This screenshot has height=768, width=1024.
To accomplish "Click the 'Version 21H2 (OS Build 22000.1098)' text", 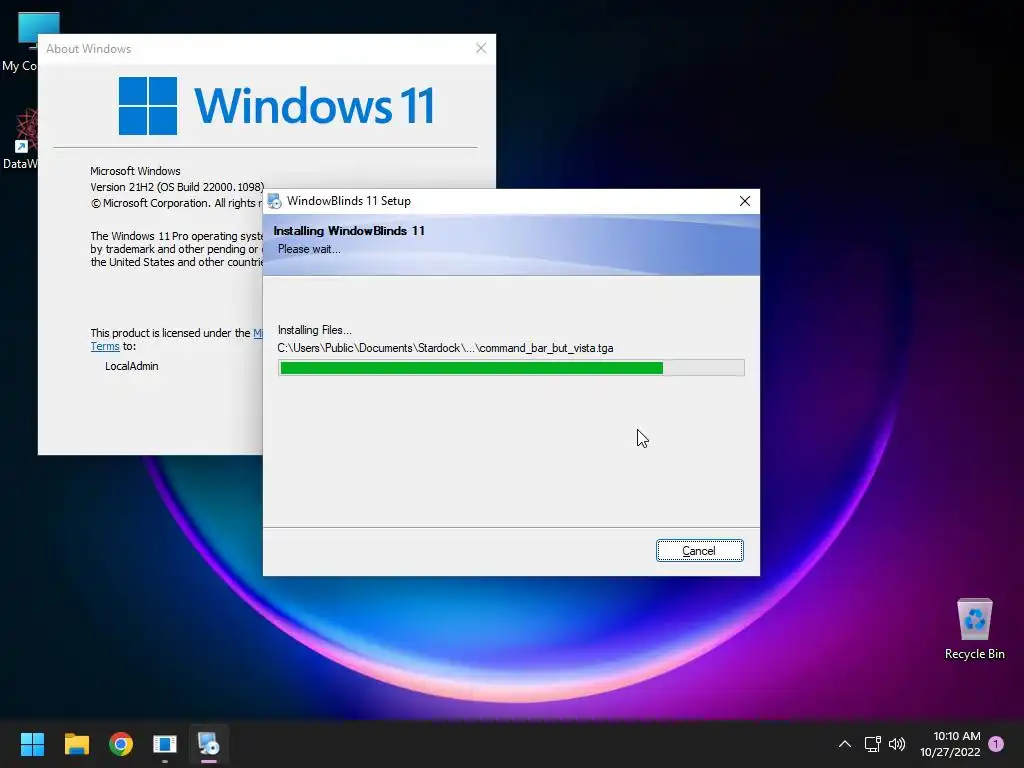I will tap(177, 187).
